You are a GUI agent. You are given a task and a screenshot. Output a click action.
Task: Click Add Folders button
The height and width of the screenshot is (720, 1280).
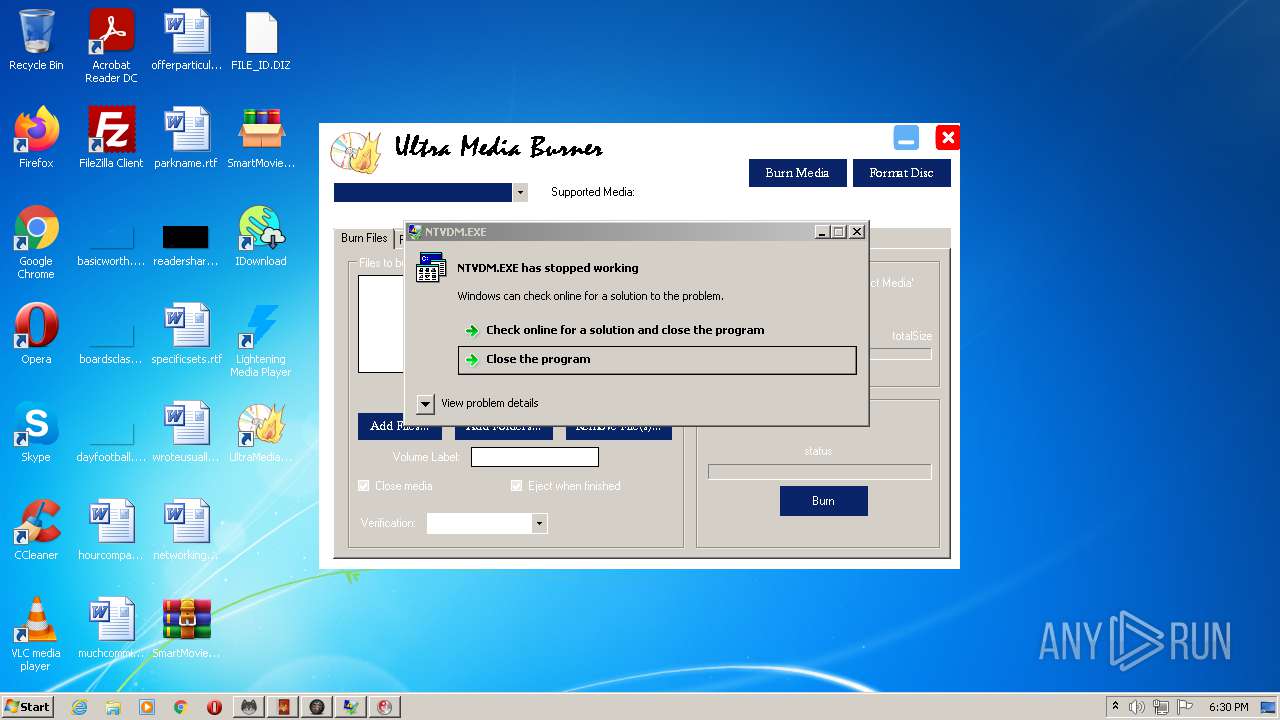tap(504, 433)
